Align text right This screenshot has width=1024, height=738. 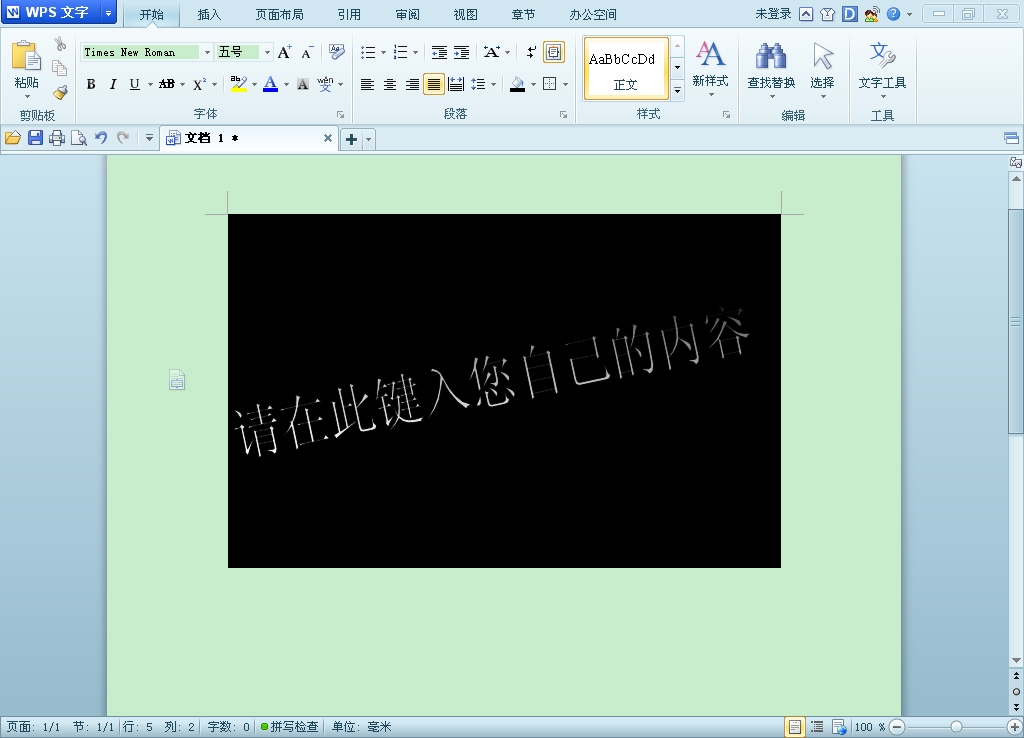pos(412,84)
